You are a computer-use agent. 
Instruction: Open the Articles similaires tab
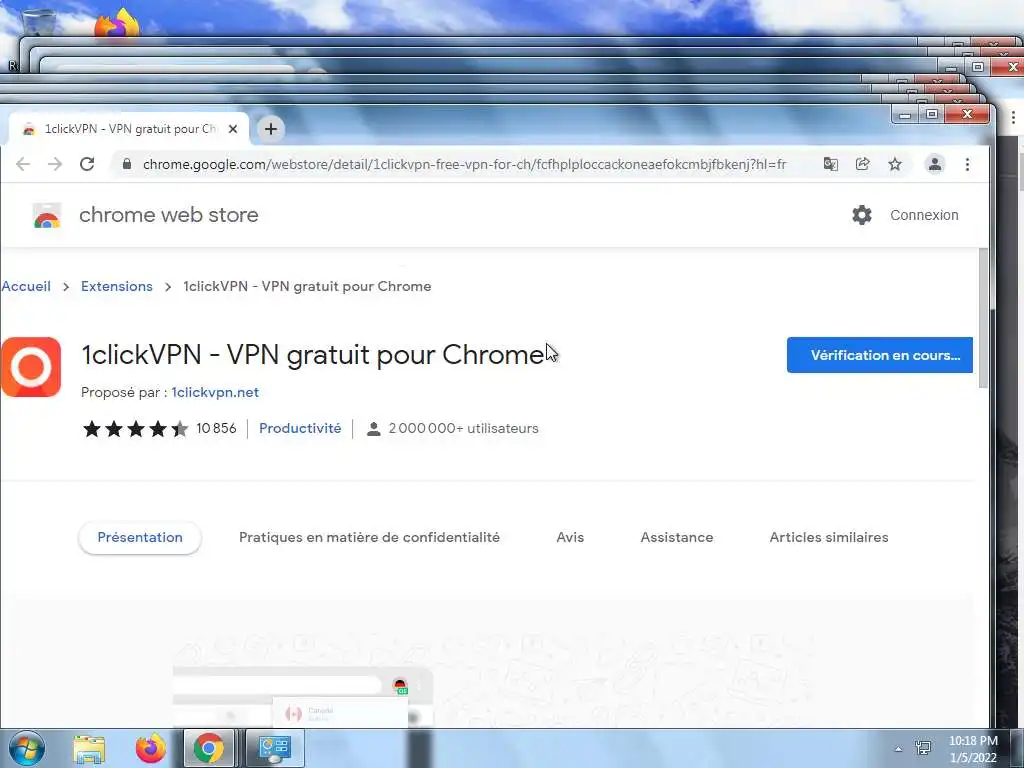click(829, 537)
